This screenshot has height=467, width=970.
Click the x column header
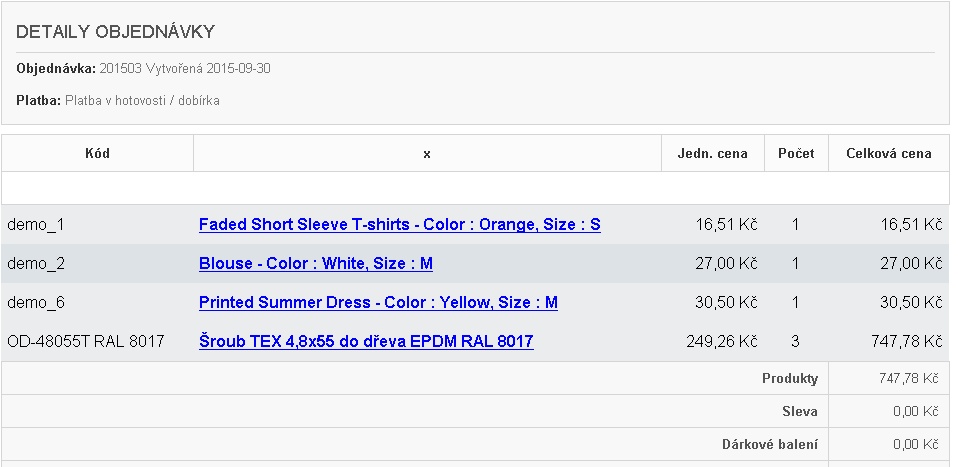point(427,154)
